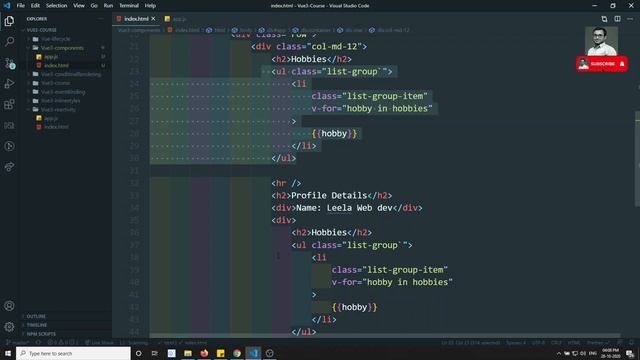Click the master branch status bar item

[x=18, y=343]
